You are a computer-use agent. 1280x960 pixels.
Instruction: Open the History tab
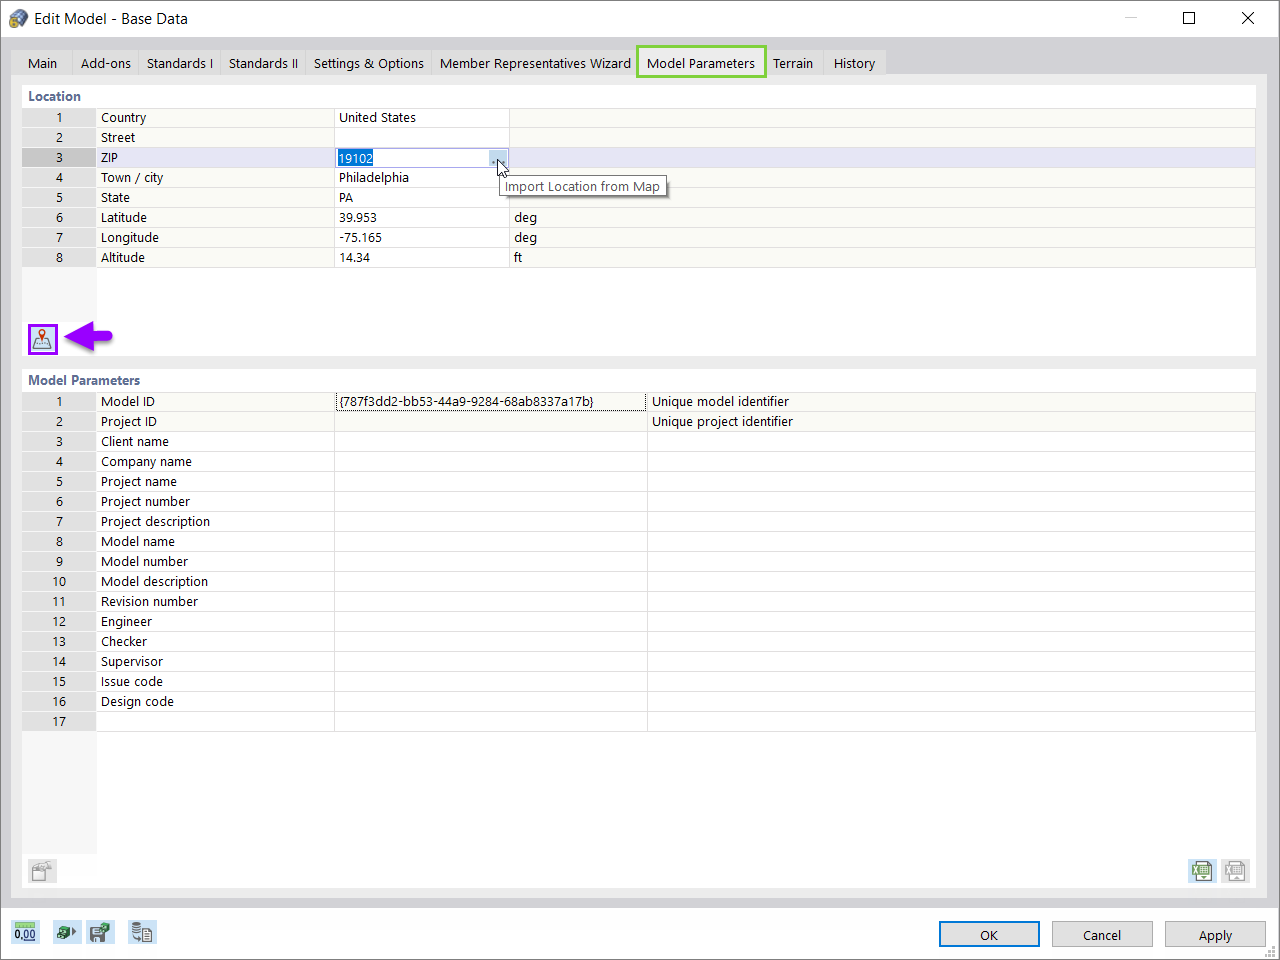click(854, 63)
